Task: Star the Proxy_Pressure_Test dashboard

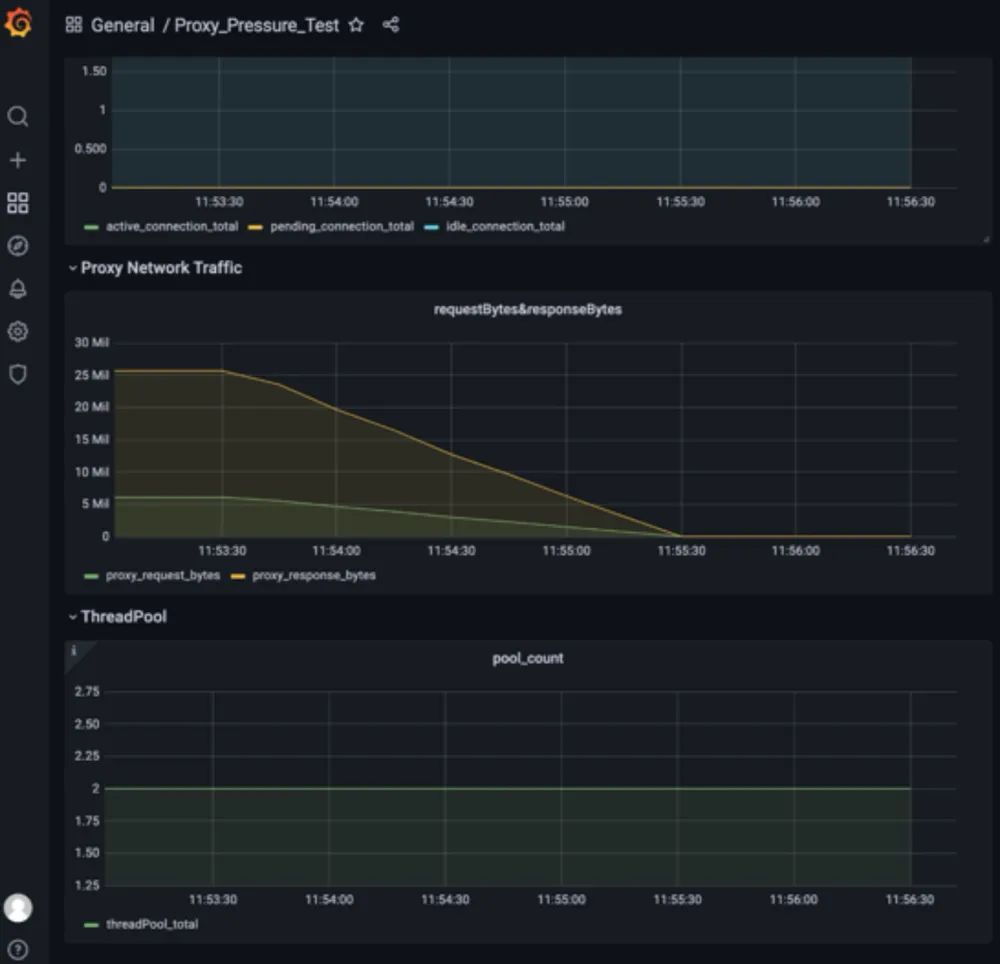Action: [356, 25]
